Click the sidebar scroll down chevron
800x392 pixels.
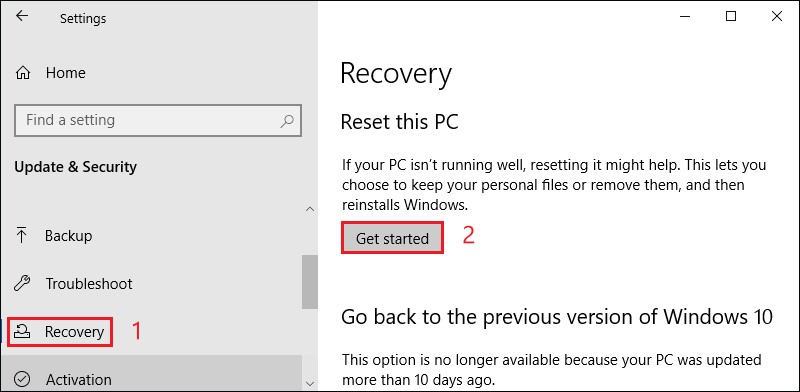(x=310, y=383)
